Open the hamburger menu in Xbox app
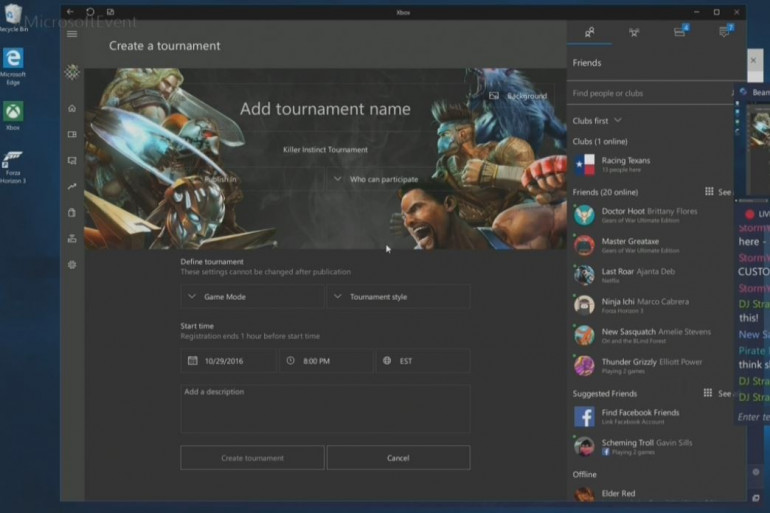Viewport: 770px width, 513px height. click(72, 34)
